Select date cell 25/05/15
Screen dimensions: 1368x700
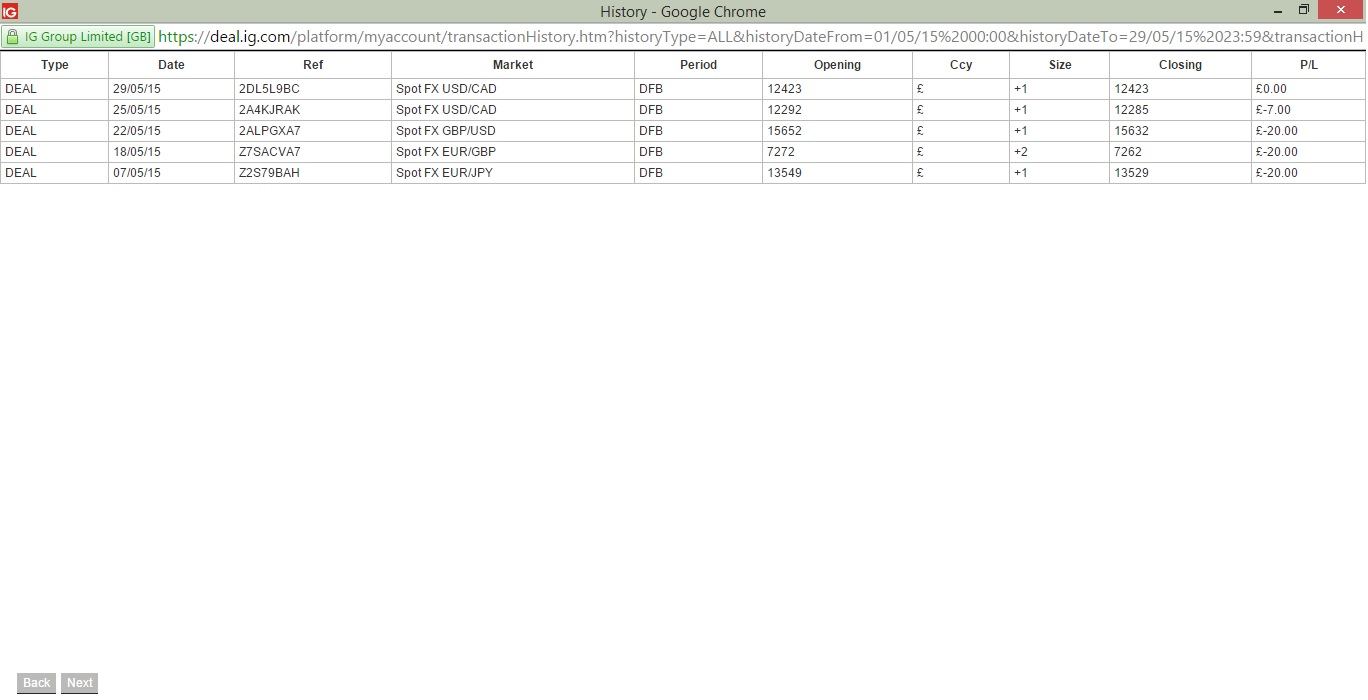click(171, 110)
